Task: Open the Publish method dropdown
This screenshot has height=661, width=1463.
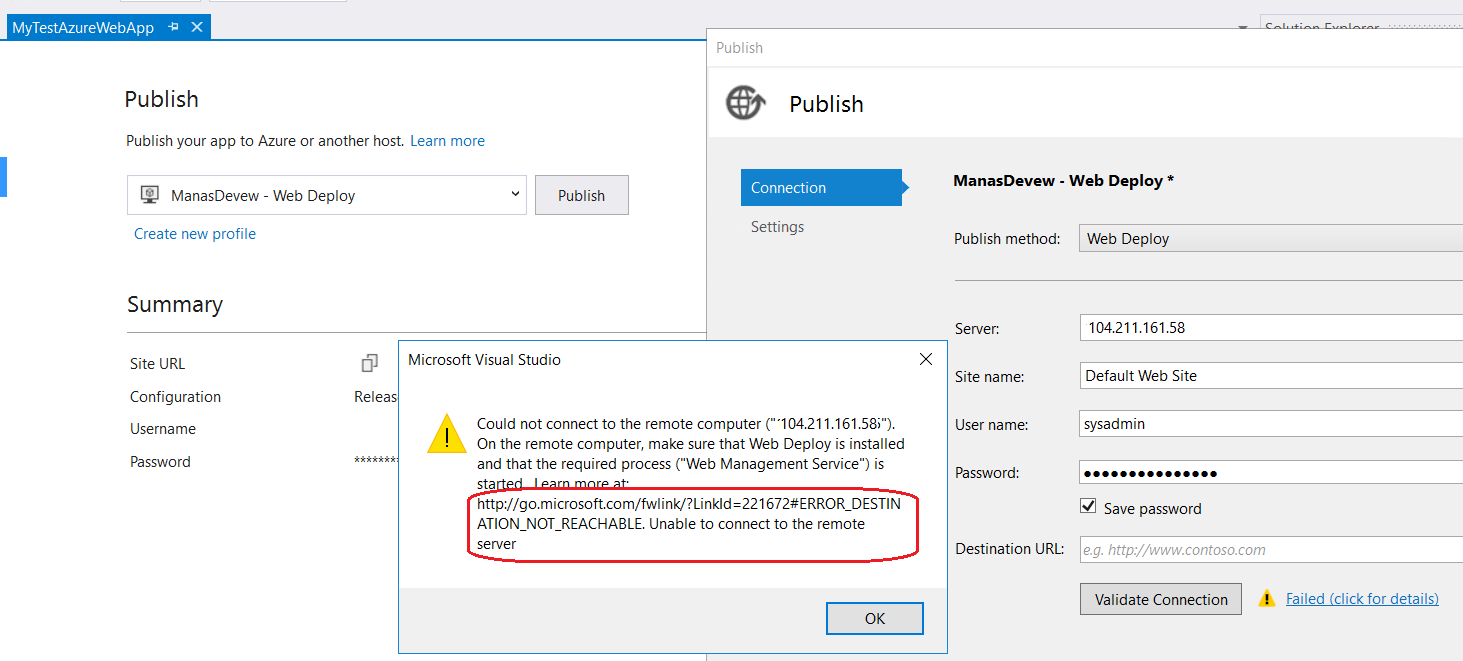Action: tap(1271, 239)
